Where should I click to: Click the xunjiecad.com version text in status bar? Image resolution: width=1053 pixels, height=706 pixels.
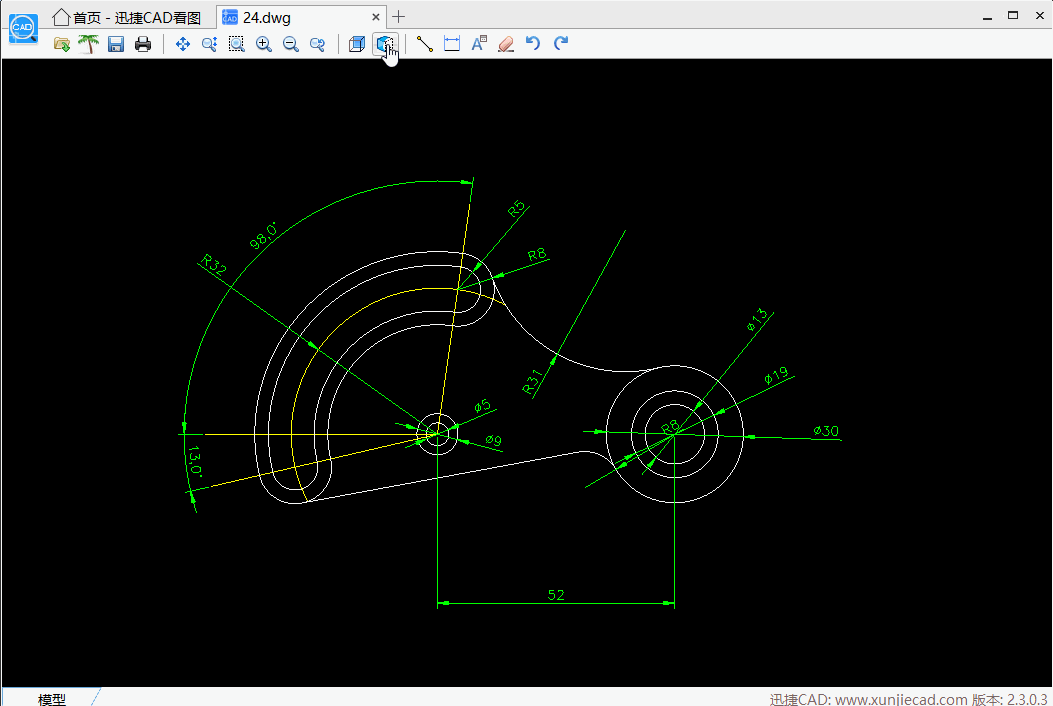click(x=908, y=699)
